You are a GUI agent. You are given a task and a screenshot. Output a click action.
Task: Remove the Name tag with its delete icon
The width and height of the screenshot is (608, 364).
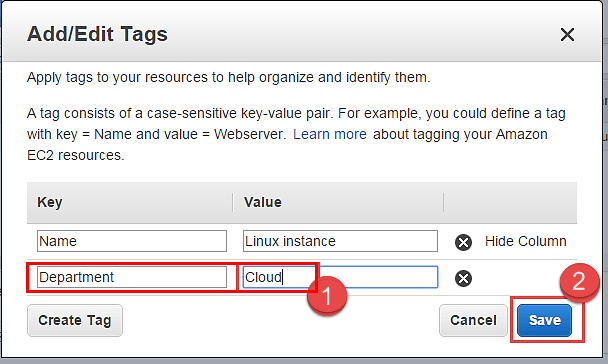point(463,242)
